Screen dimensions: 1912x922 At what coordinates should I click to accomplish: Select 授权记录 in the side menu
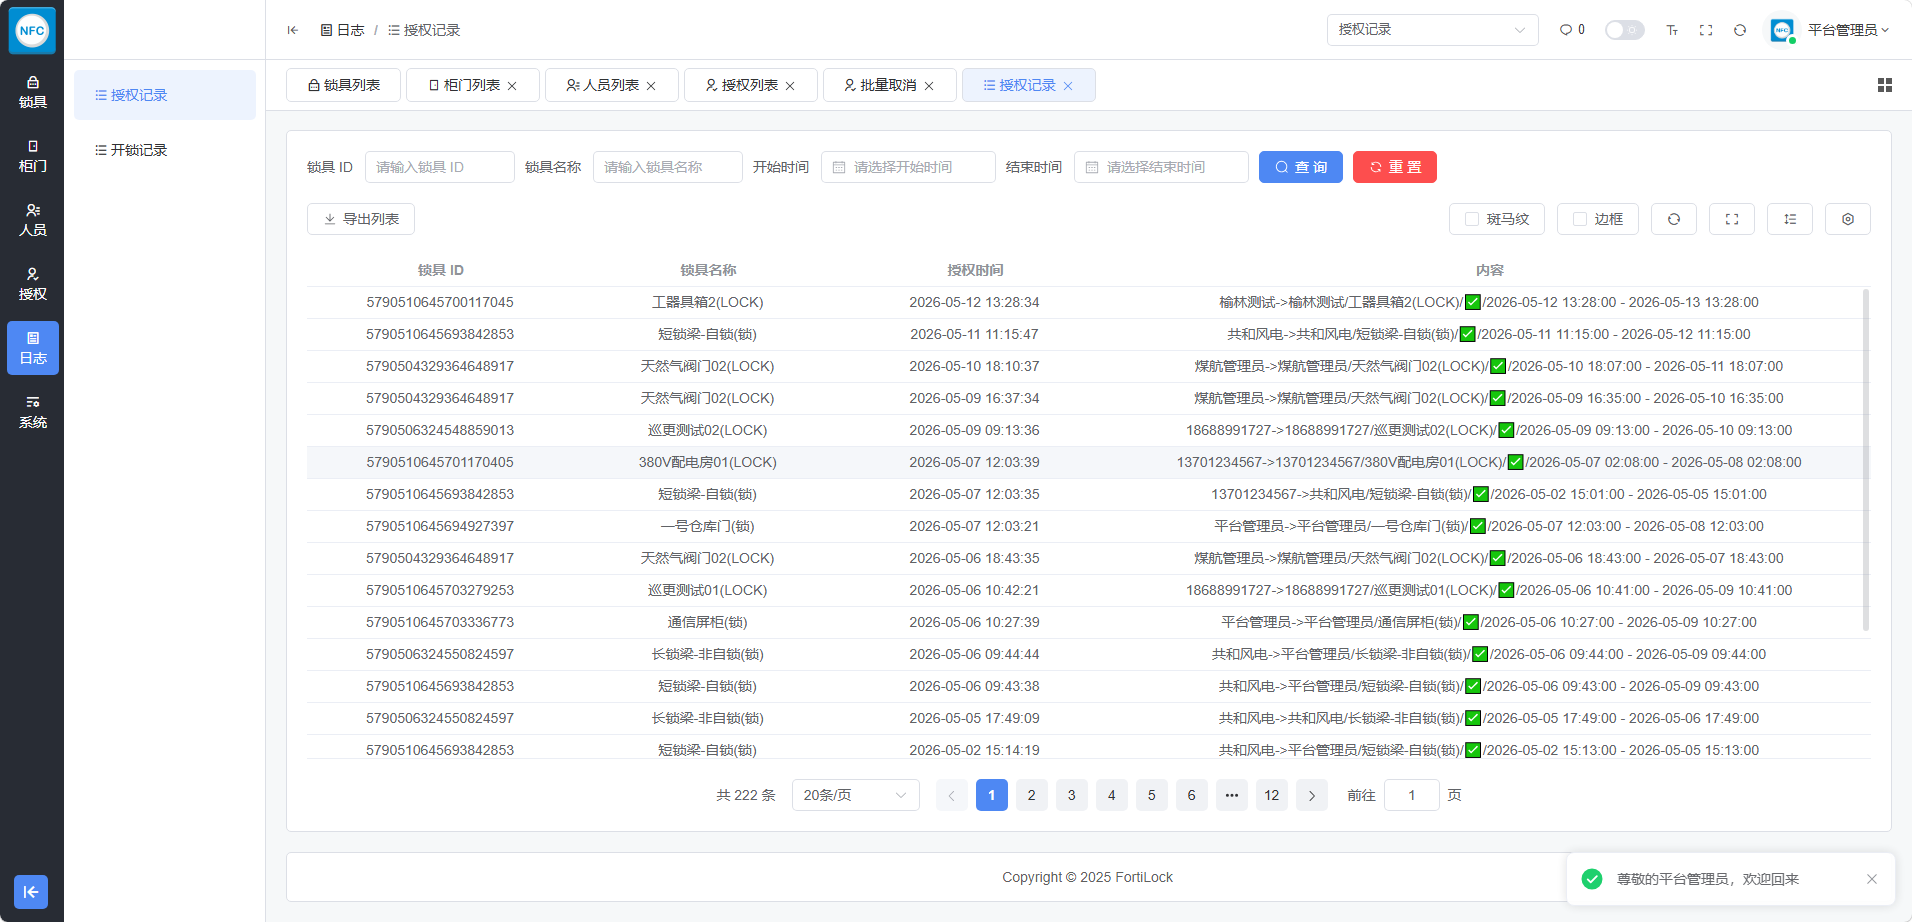click(165, 95)
